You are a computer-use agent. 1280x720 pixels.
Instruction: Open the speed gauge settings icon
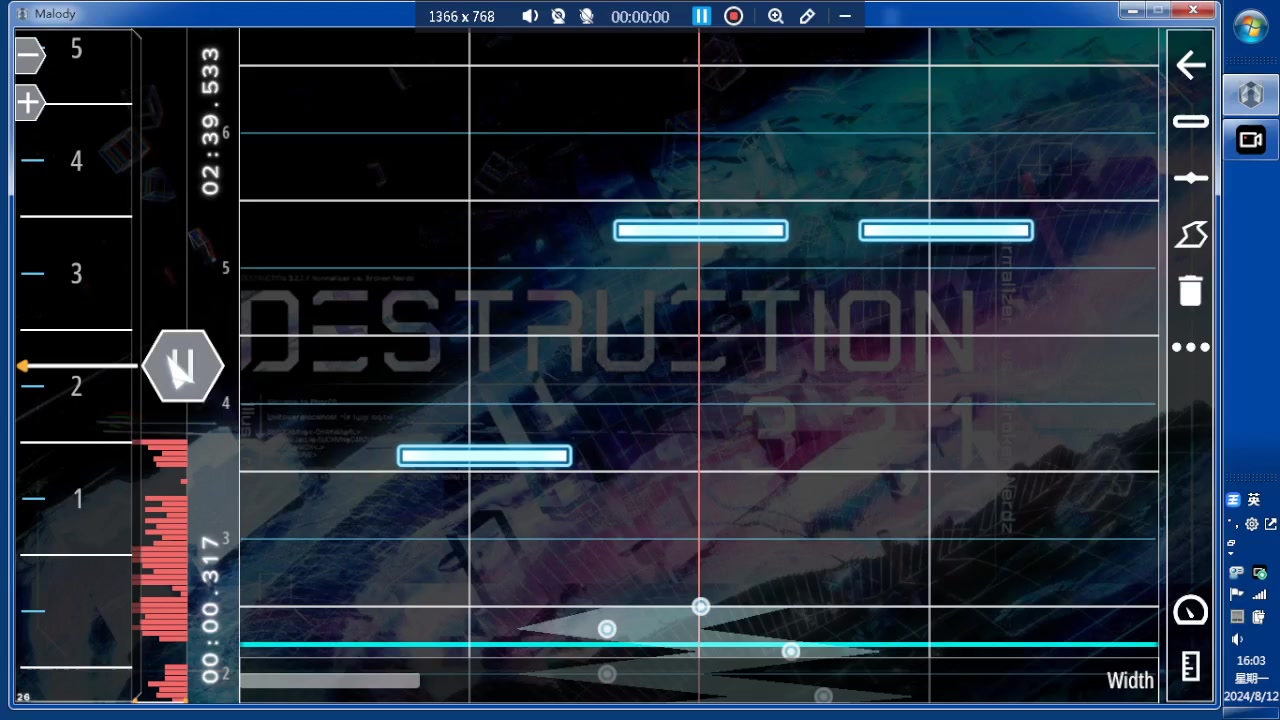tap(1190, 610)
